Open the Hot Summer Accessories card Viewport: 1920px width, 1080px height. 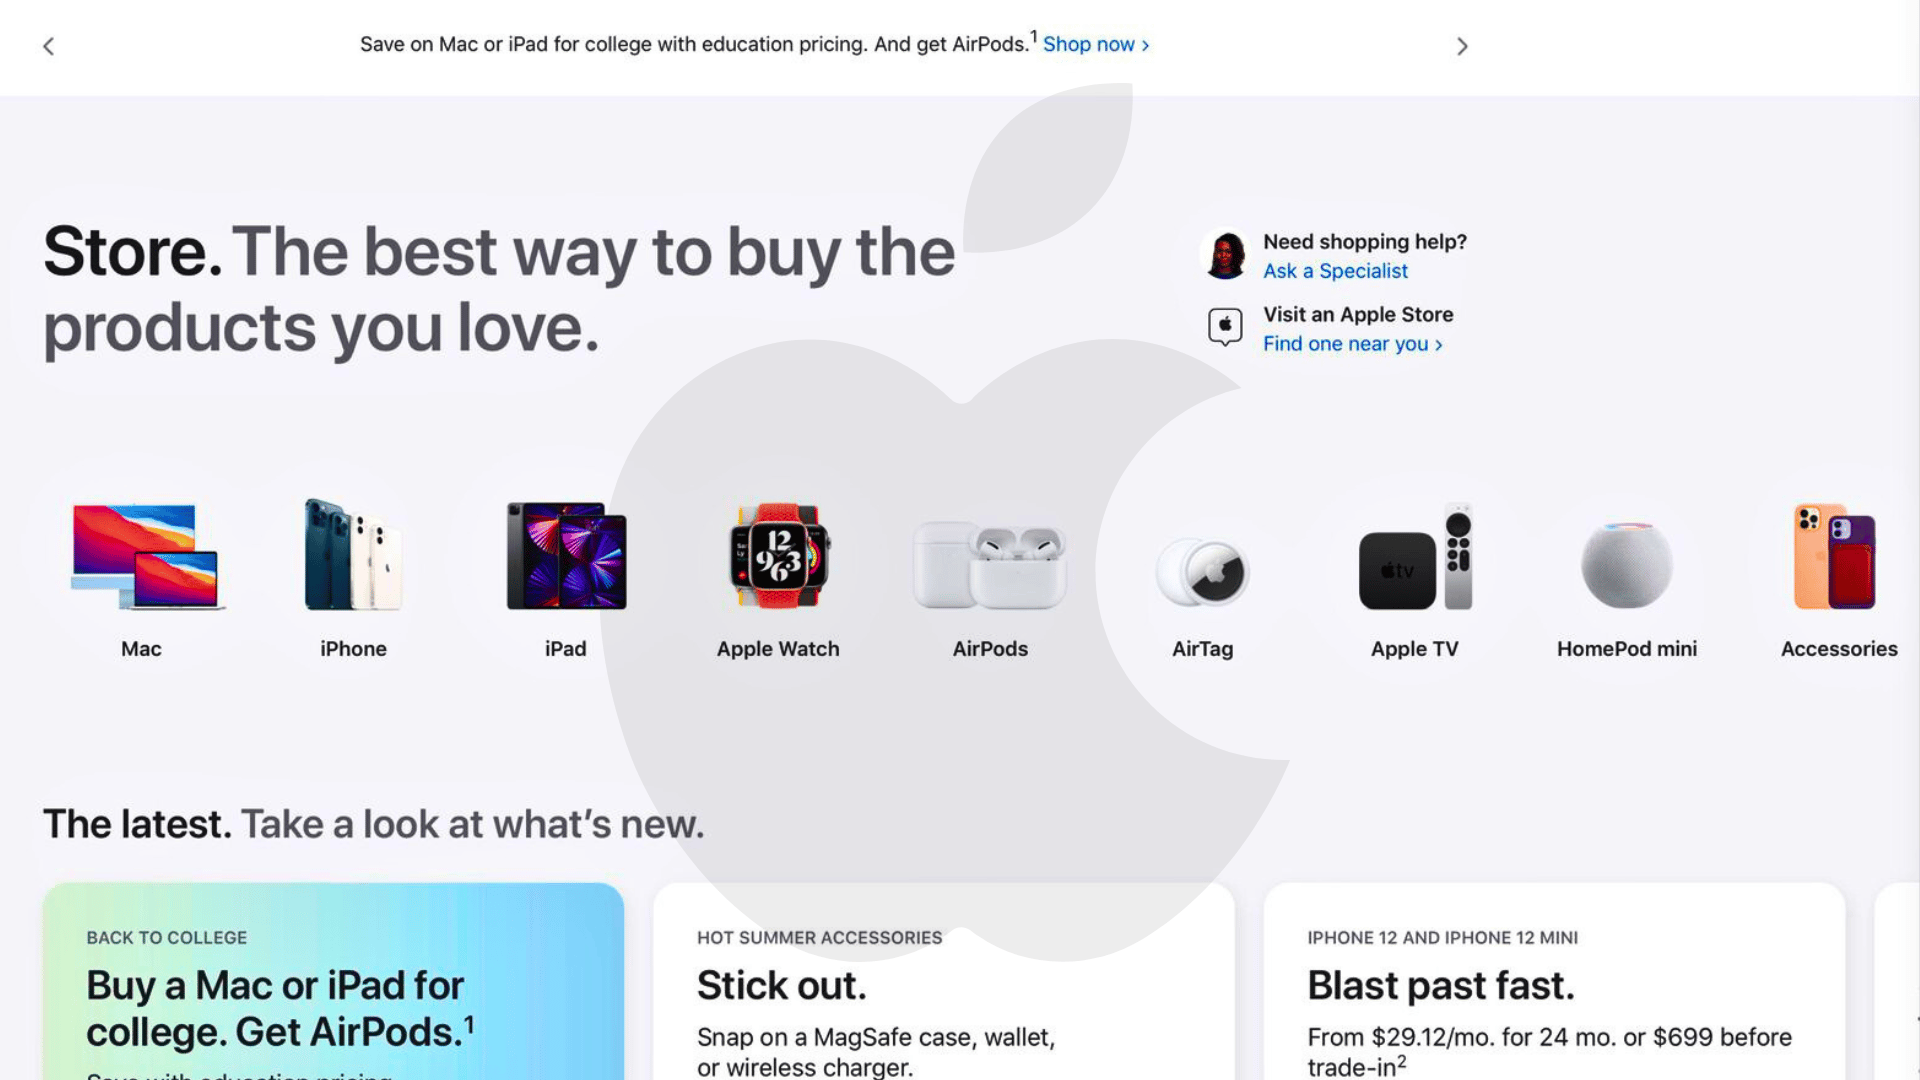tap(943, 985)
